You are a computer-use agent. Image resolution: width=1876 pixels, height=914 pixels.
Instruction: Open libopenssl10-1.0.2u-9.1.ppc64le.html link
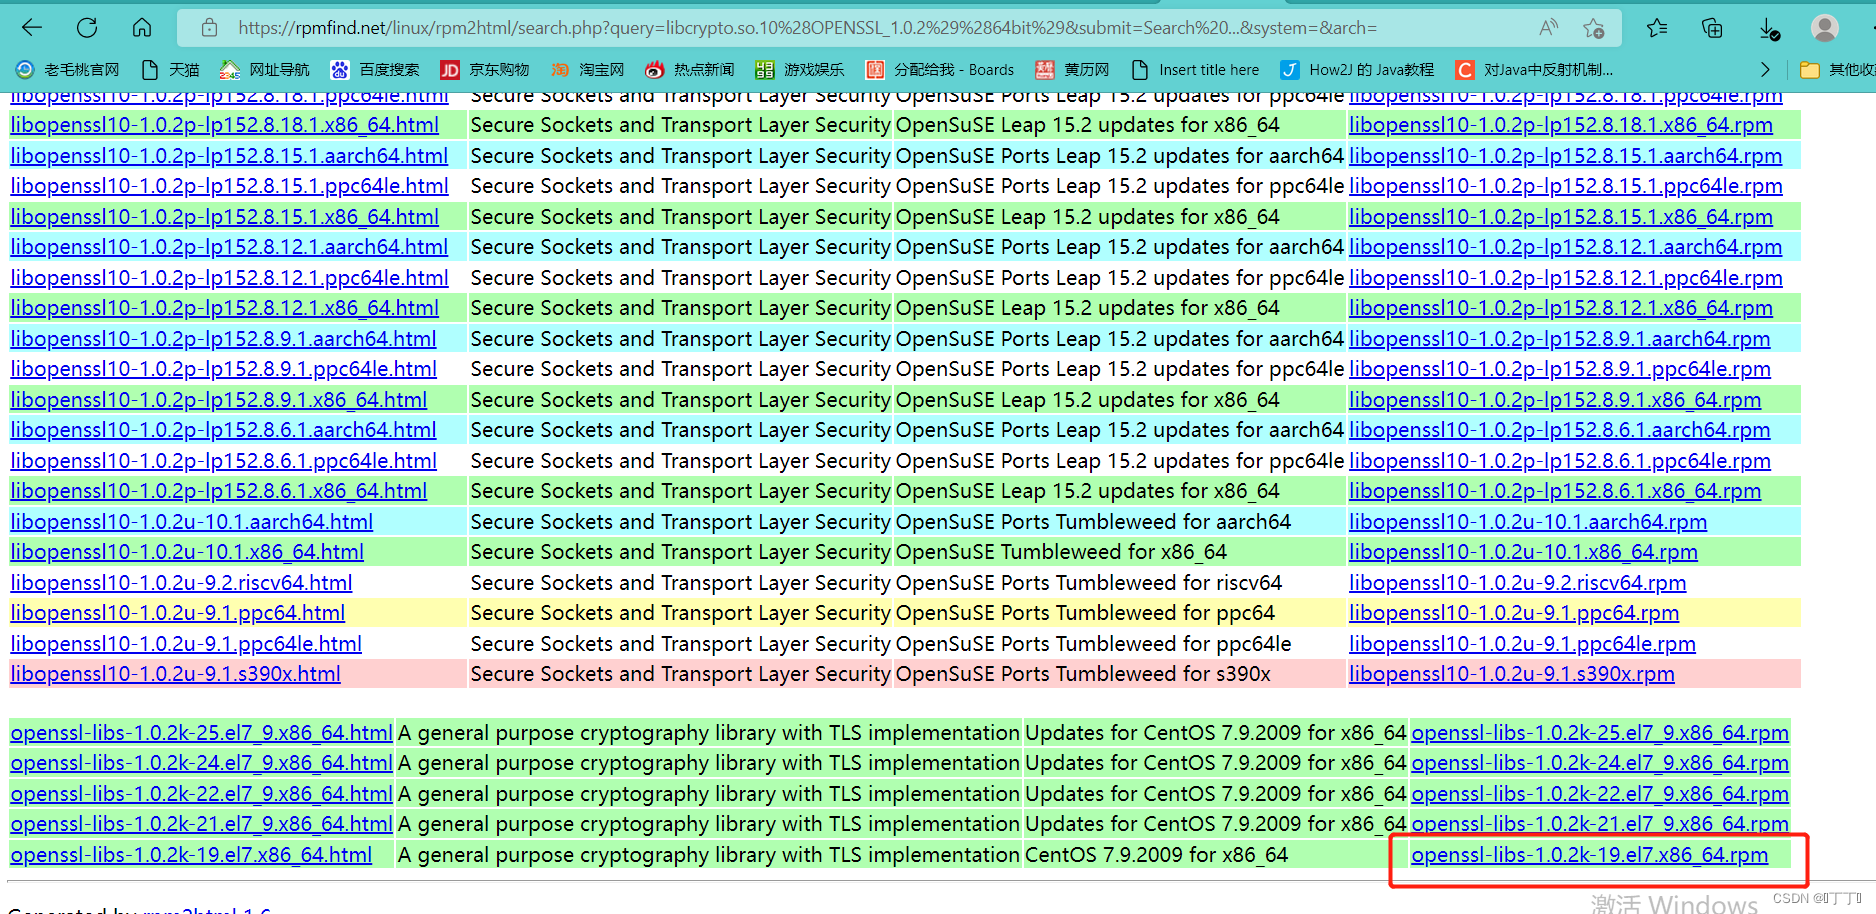click(x=186, y=644)
